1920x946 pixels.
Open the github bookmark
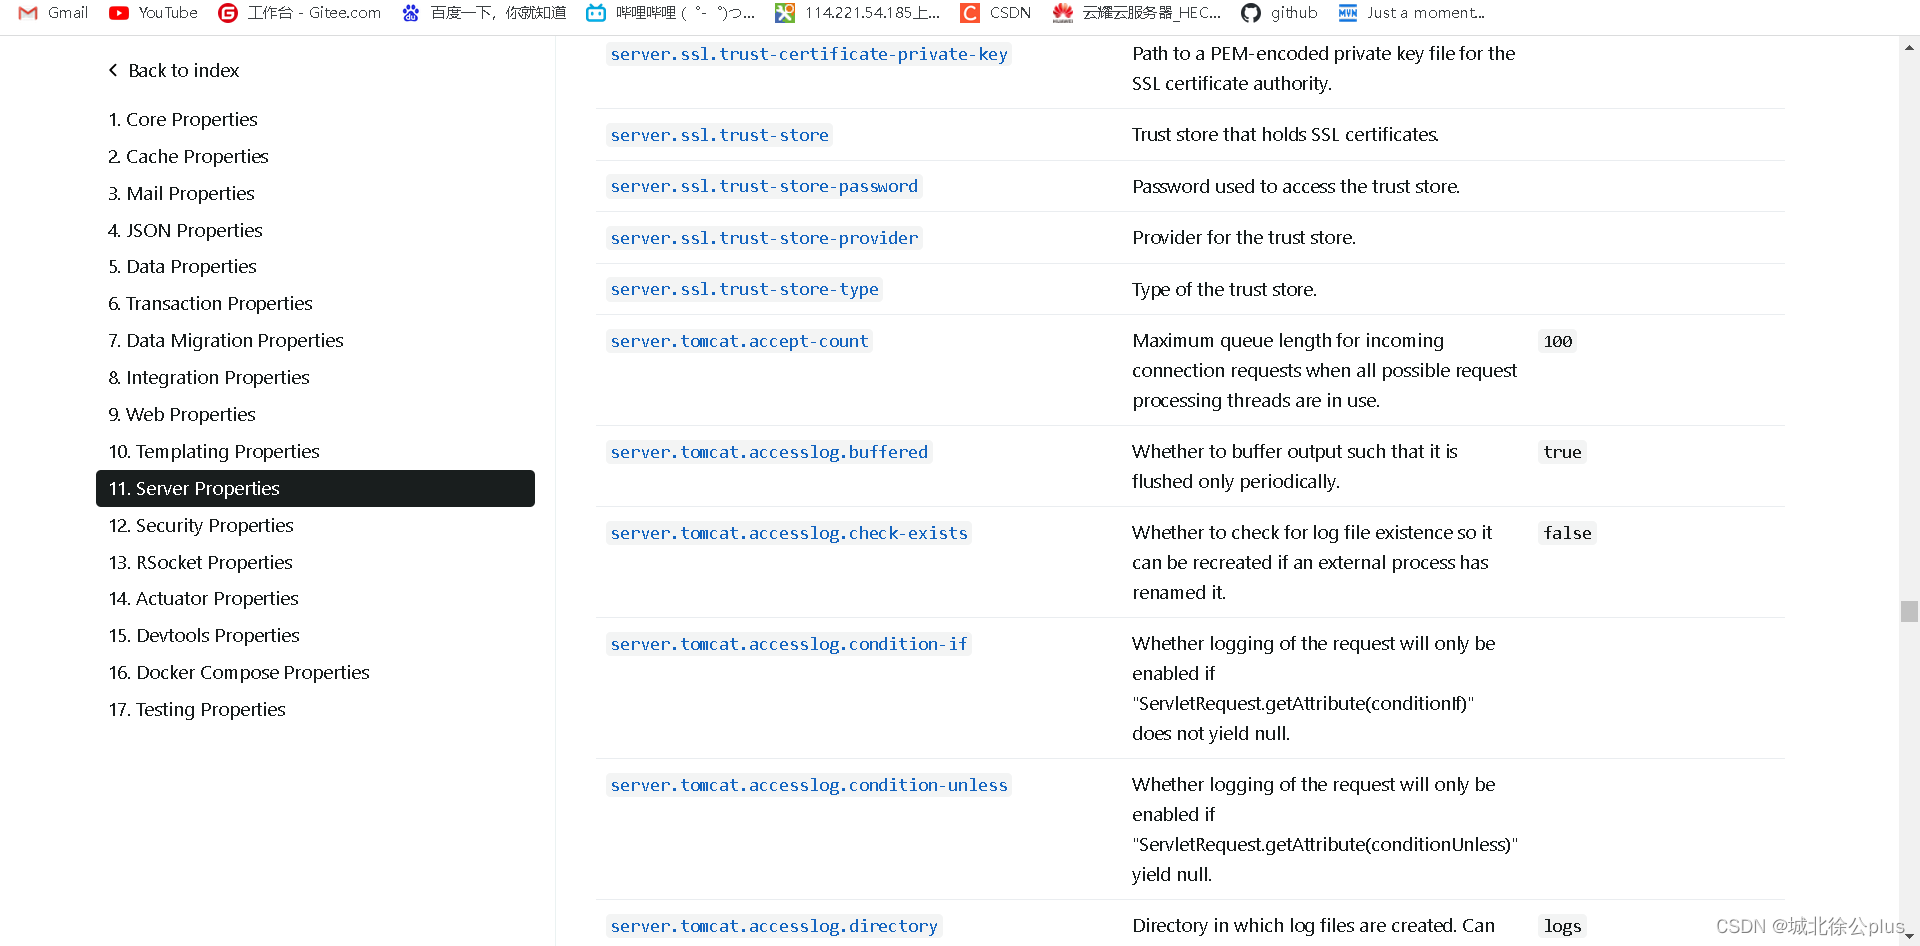(1279, 13)
